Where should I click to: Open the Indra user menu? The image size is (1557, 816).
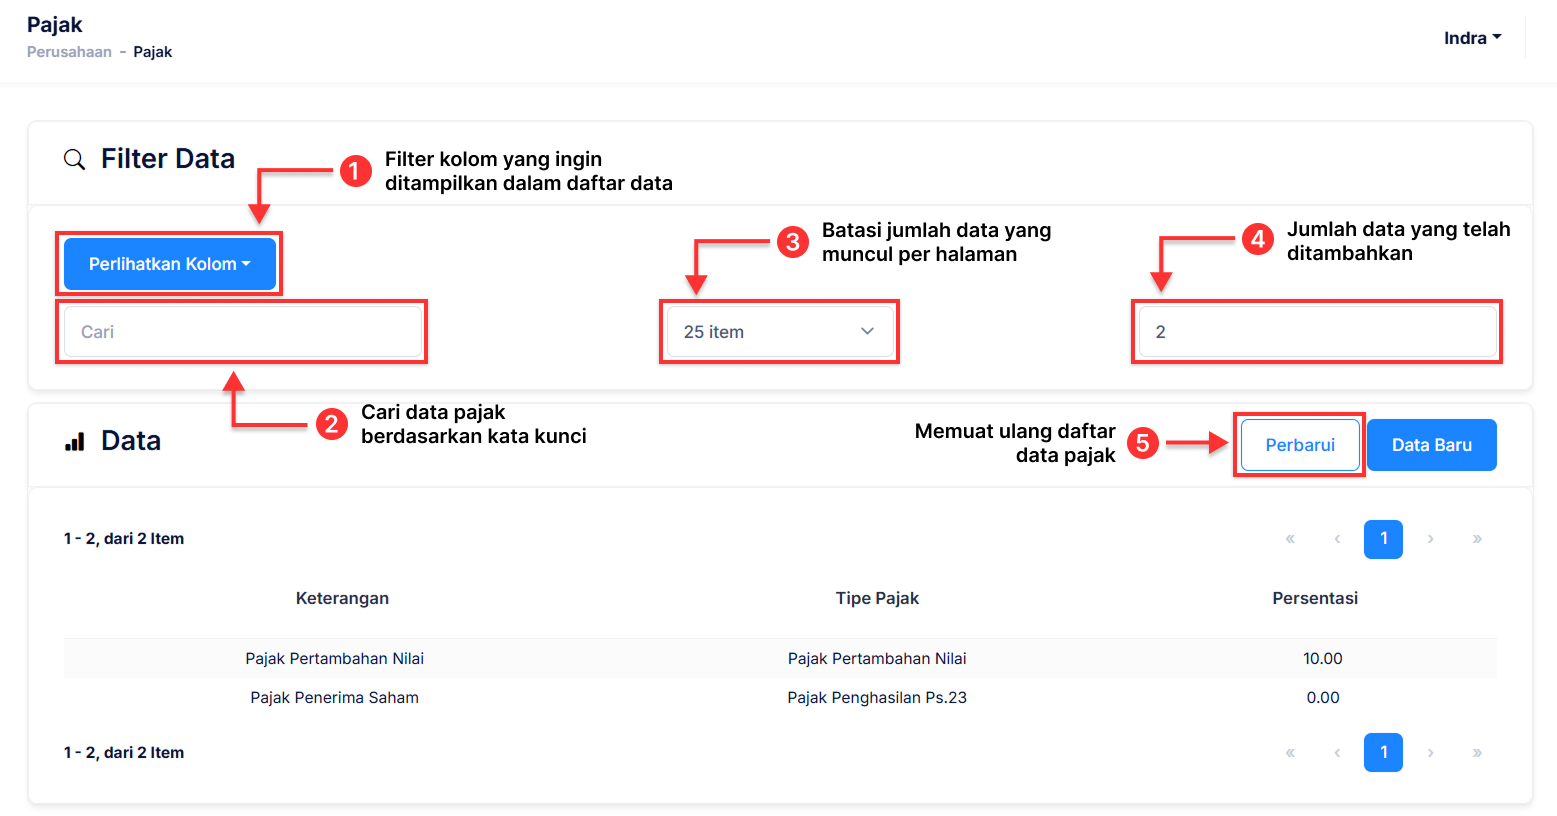pos(1472,38)
